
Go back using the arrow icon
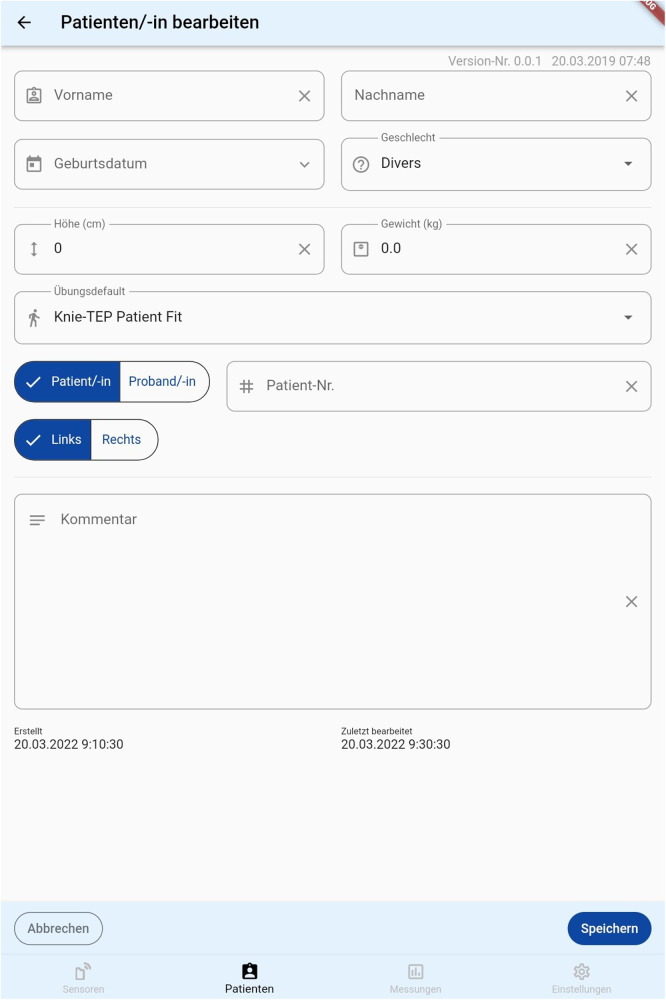[x=24, y=23]
